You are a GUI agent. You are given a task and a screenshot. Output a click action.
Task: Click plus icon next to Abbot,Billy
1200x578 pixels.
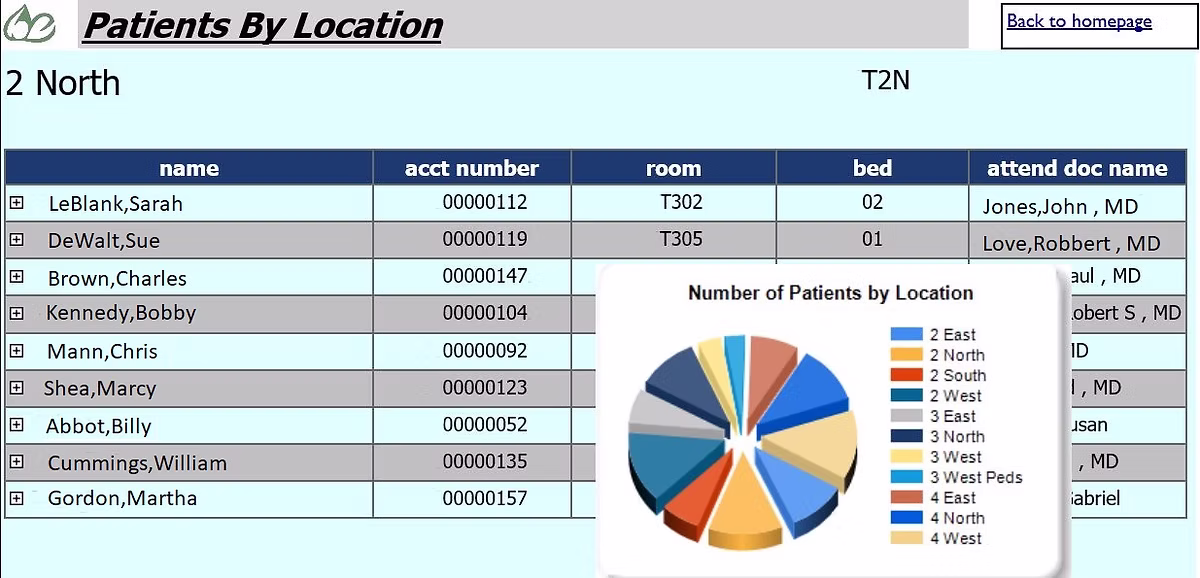[x=16, y=425]
